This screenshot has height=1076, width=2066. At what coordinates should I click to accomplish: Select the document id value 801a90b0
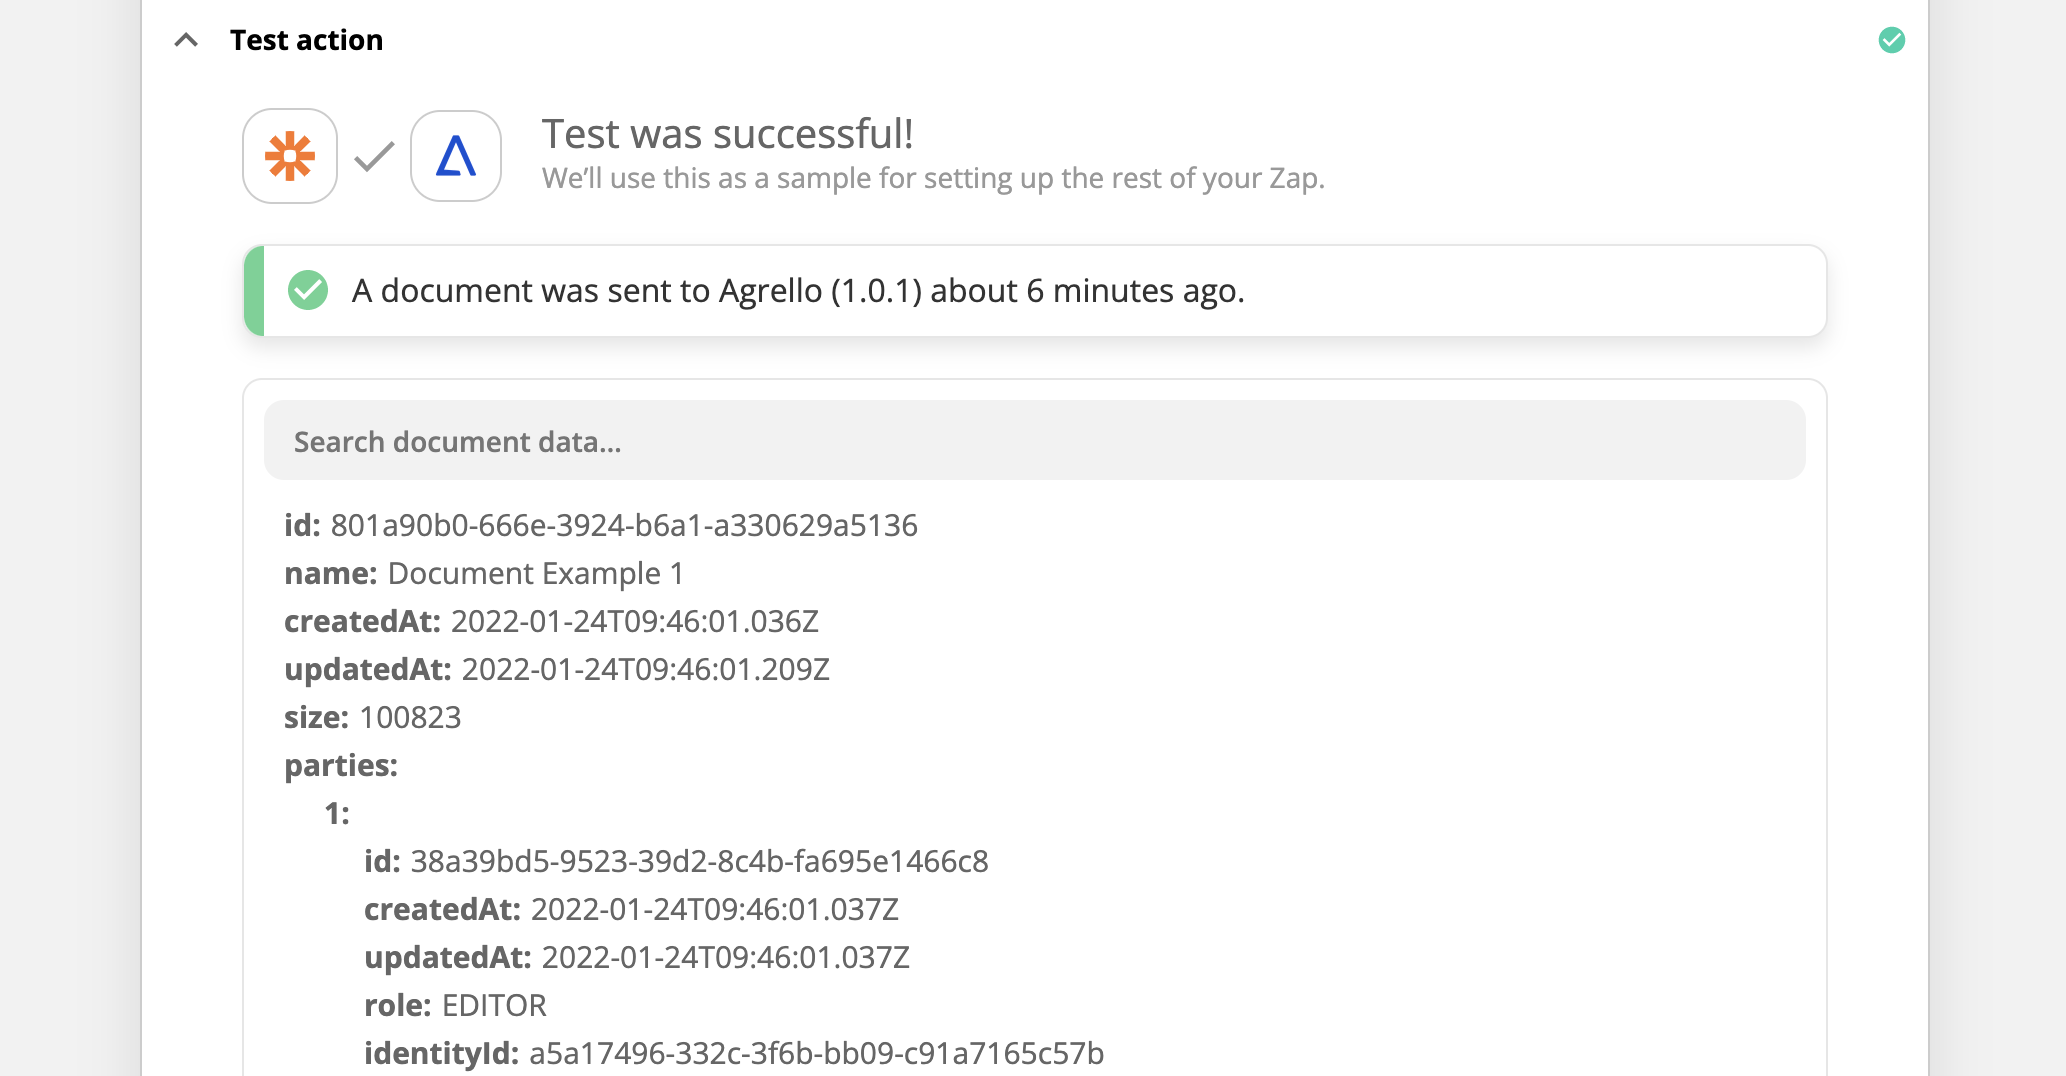point(624,525)
